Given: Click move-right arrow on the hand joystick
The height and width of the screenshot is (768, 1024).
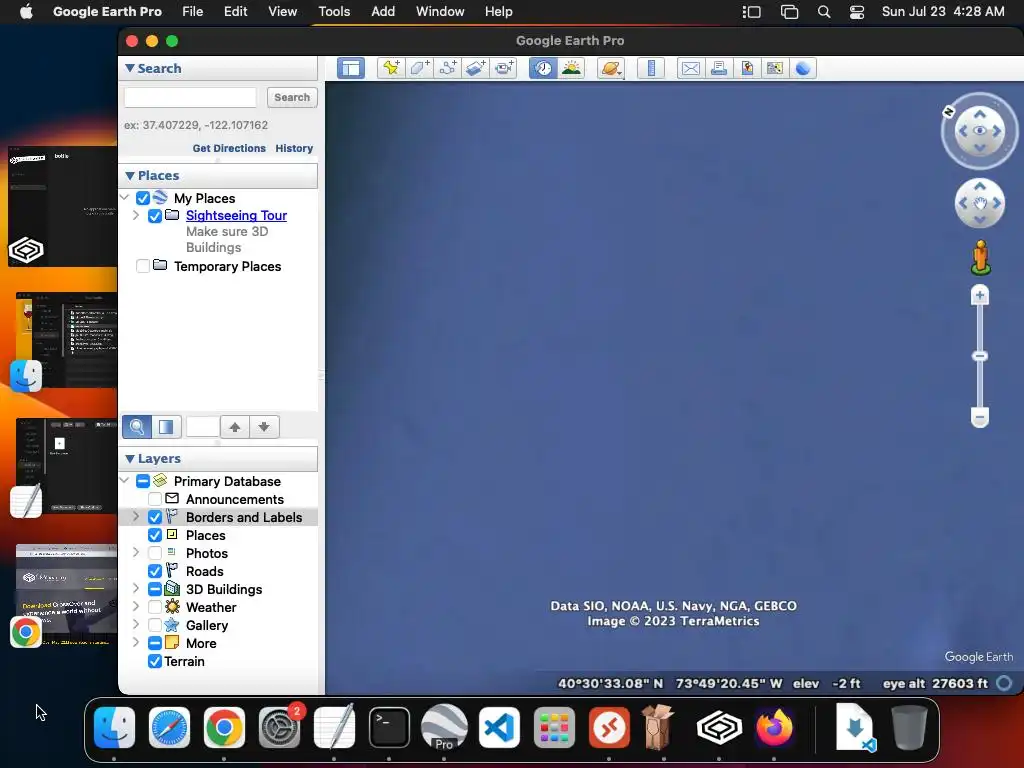Looking at the screenshot, I should click(x=997, y=203).
